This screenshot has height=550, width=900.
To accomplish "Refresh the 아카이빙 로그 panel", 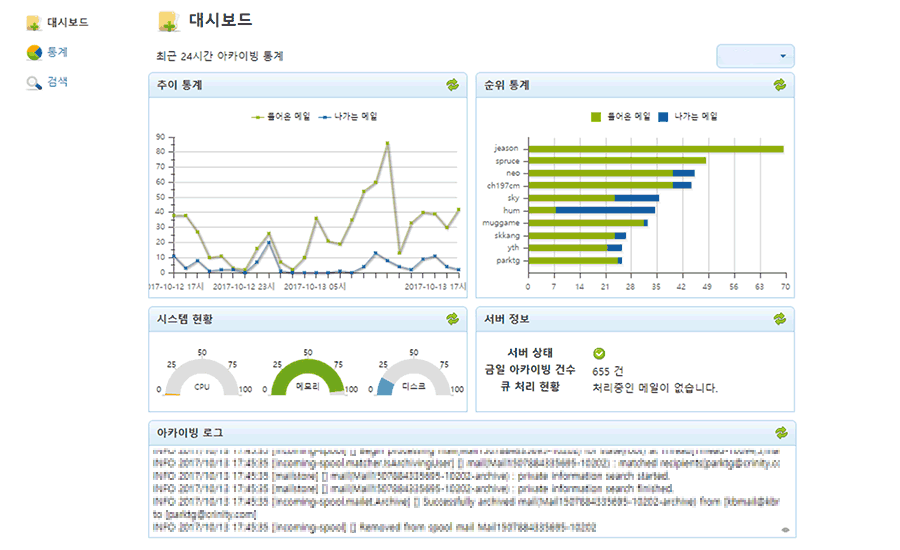I will coord(780,433).
